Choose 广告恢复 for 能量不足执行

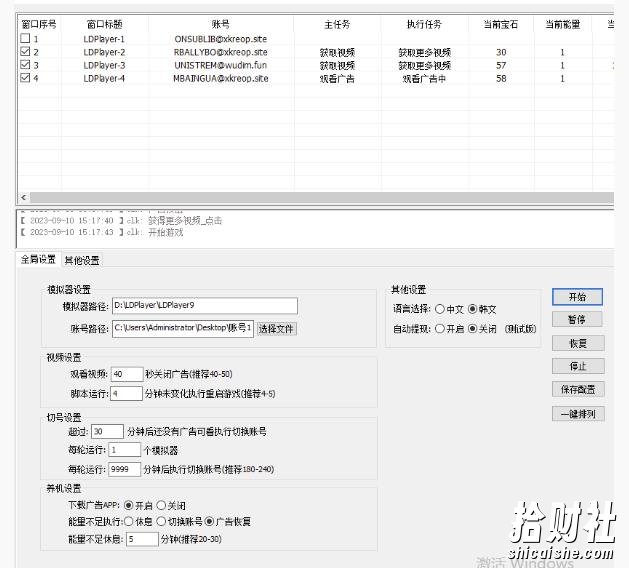pyautogui.click(x=209, y=521)
